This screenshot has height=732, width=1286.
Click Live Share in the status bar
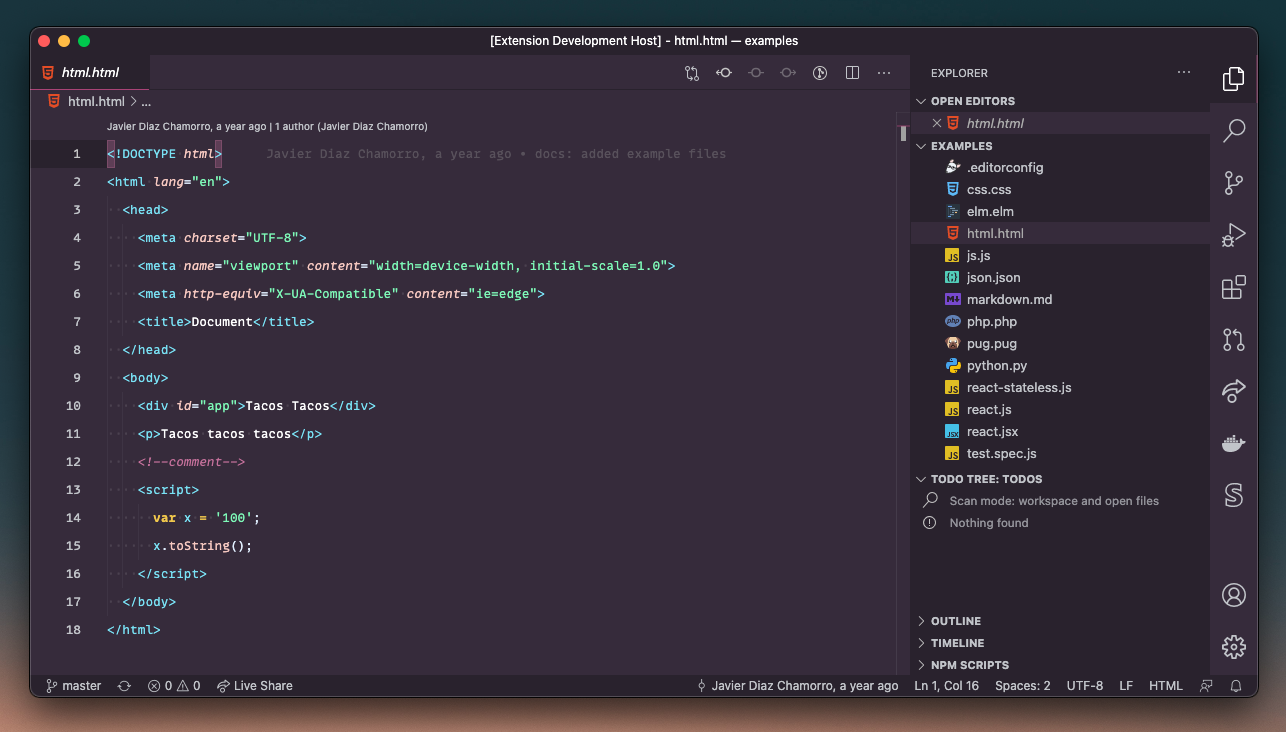(x=255, y=686)
